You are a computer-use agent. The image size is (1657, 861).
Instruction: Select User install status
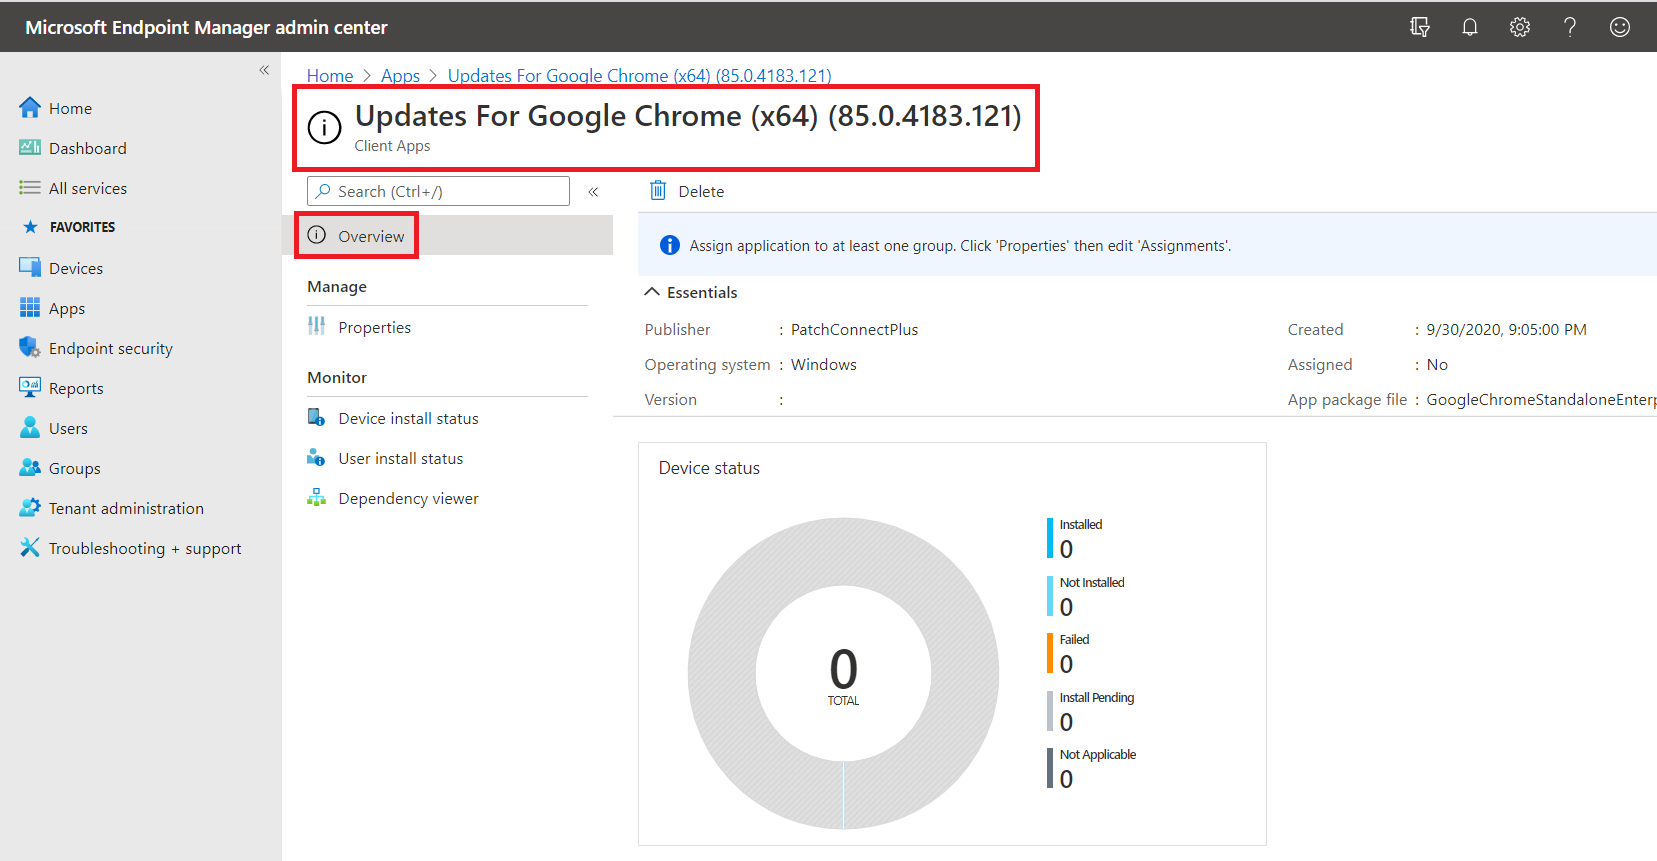(400, 458)
